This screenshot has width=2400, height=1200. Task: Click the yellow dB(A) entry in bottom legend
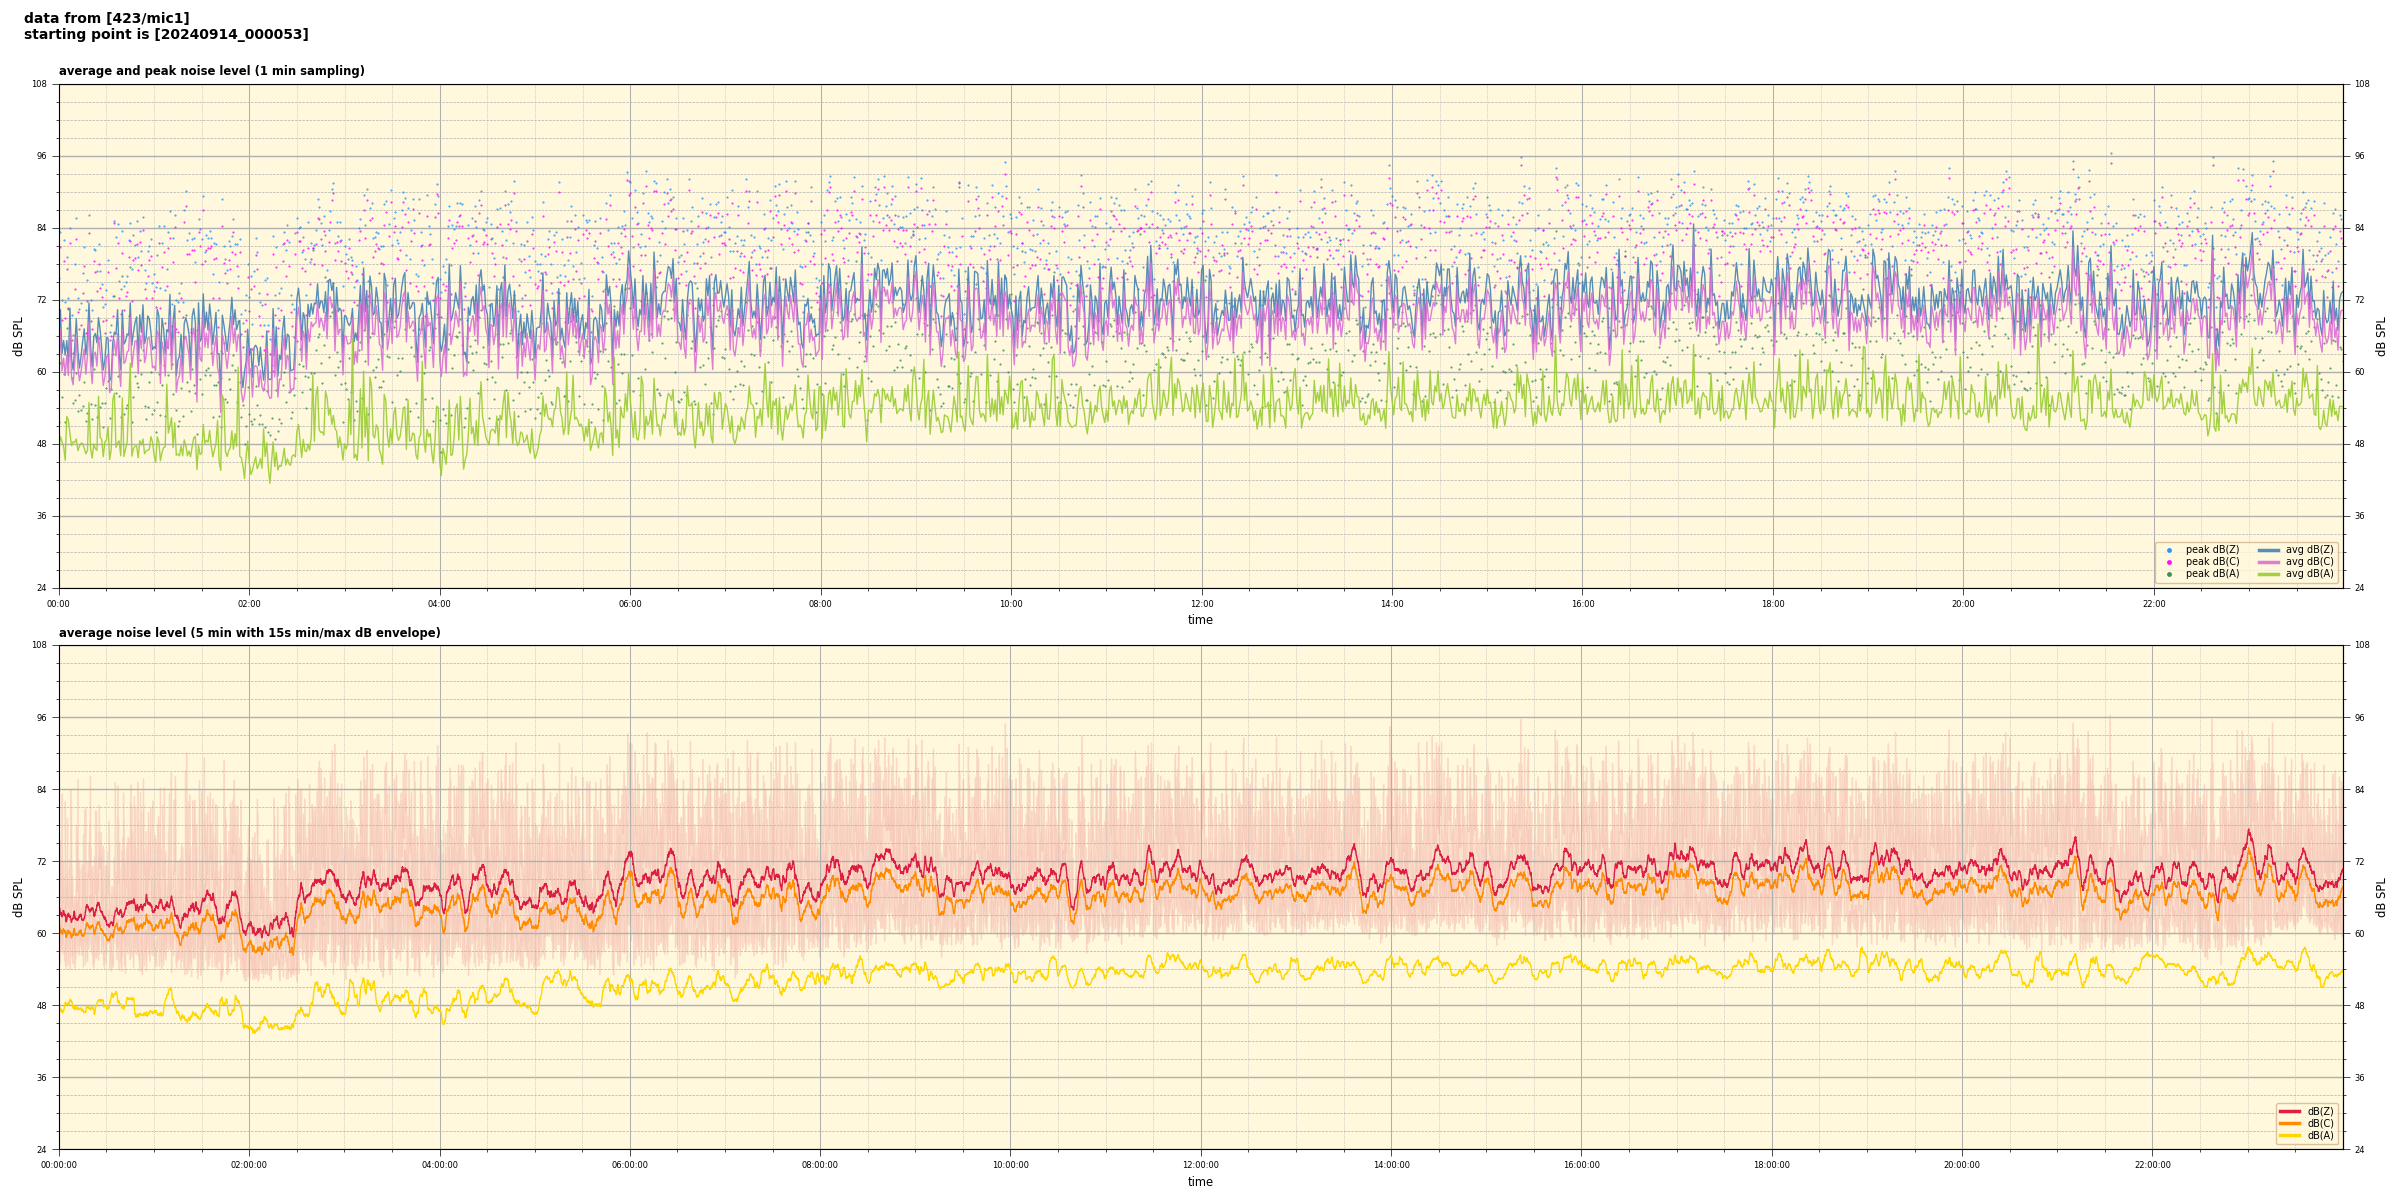tap(2320, 1135)
